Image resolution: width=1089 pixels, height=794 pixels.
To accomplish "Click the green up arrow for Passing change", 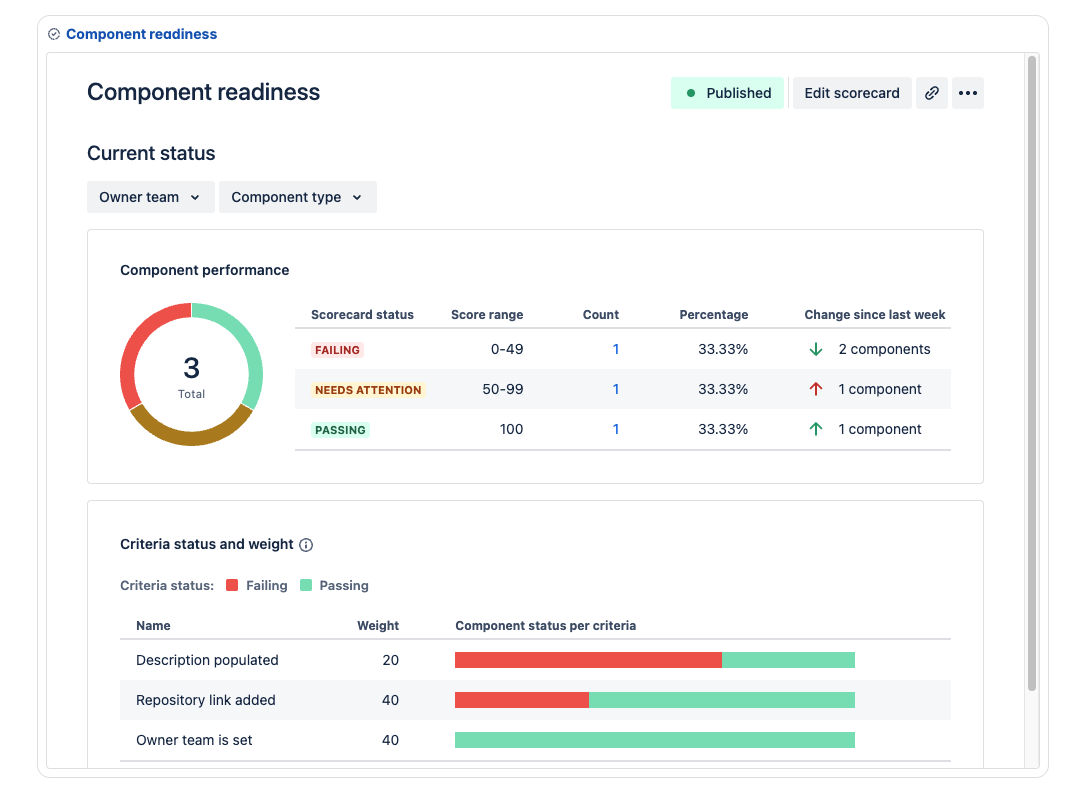I will (x=817, y=428).
